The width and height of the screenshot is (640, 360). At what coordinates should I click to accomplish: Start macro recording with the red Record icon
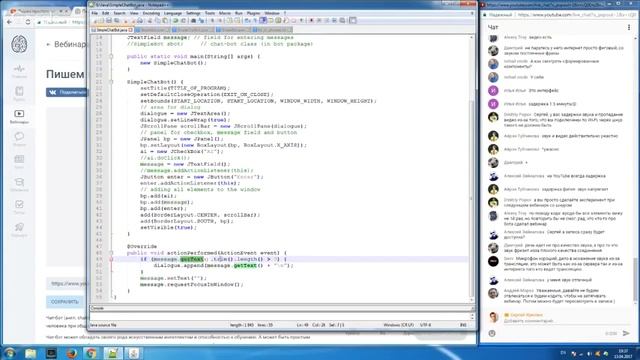(311, 20)
